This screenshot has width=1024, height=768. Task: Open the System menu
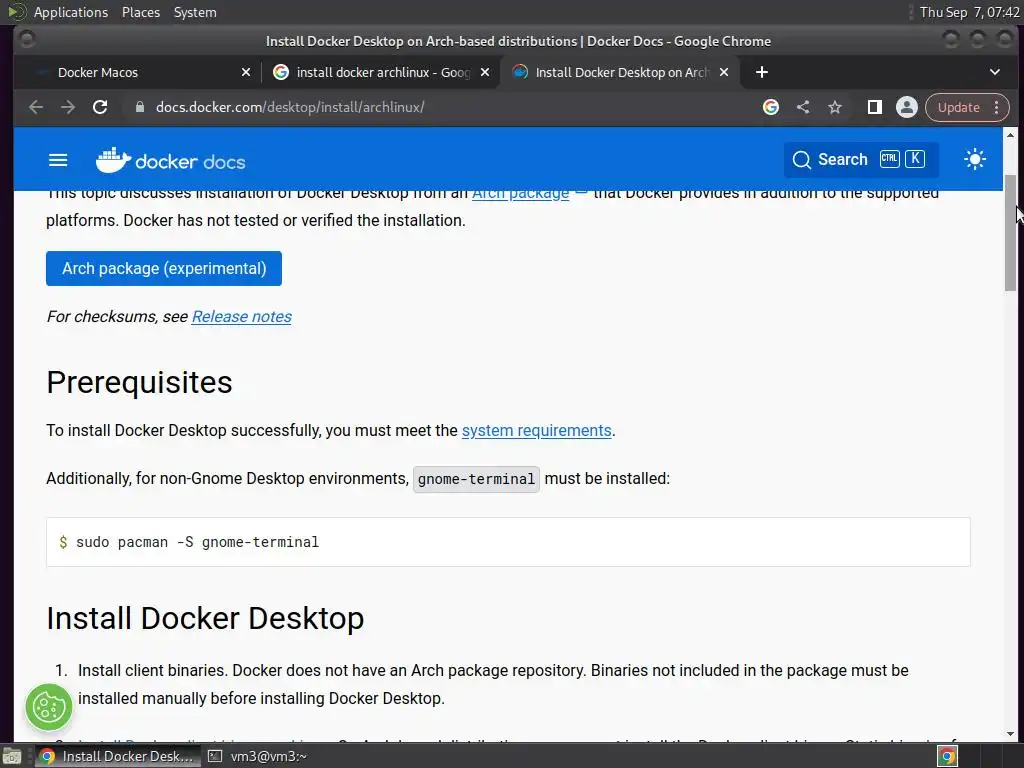click(195, 12)
